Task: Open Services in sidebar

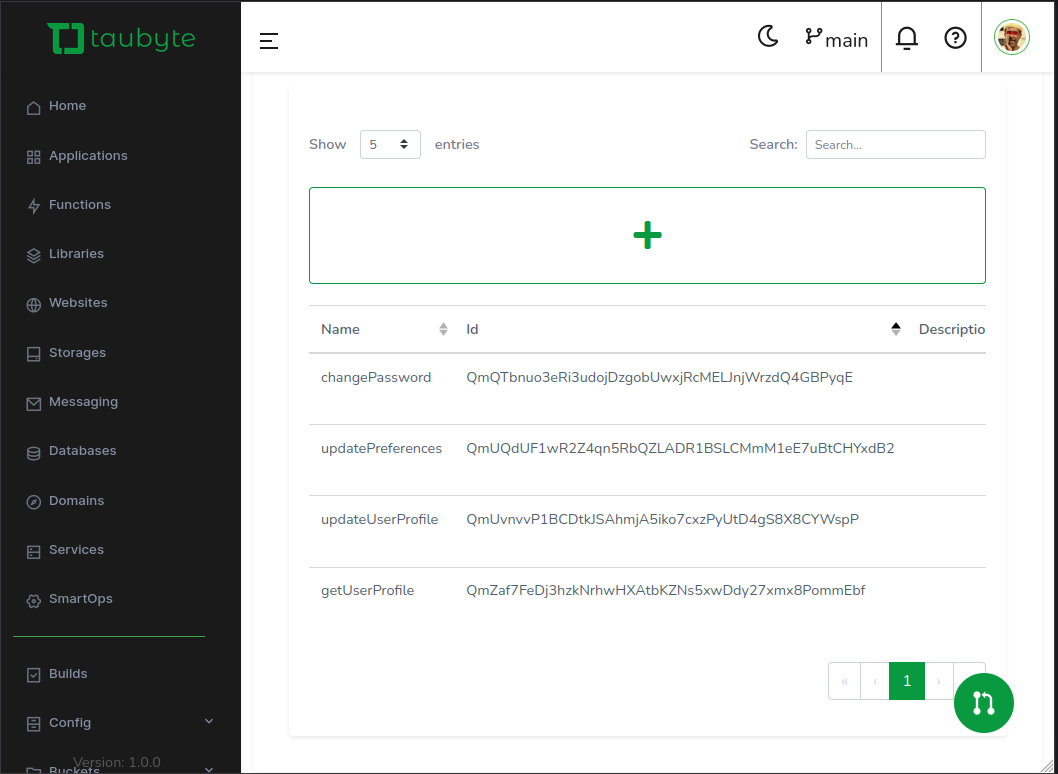Action: click(65, 550)
